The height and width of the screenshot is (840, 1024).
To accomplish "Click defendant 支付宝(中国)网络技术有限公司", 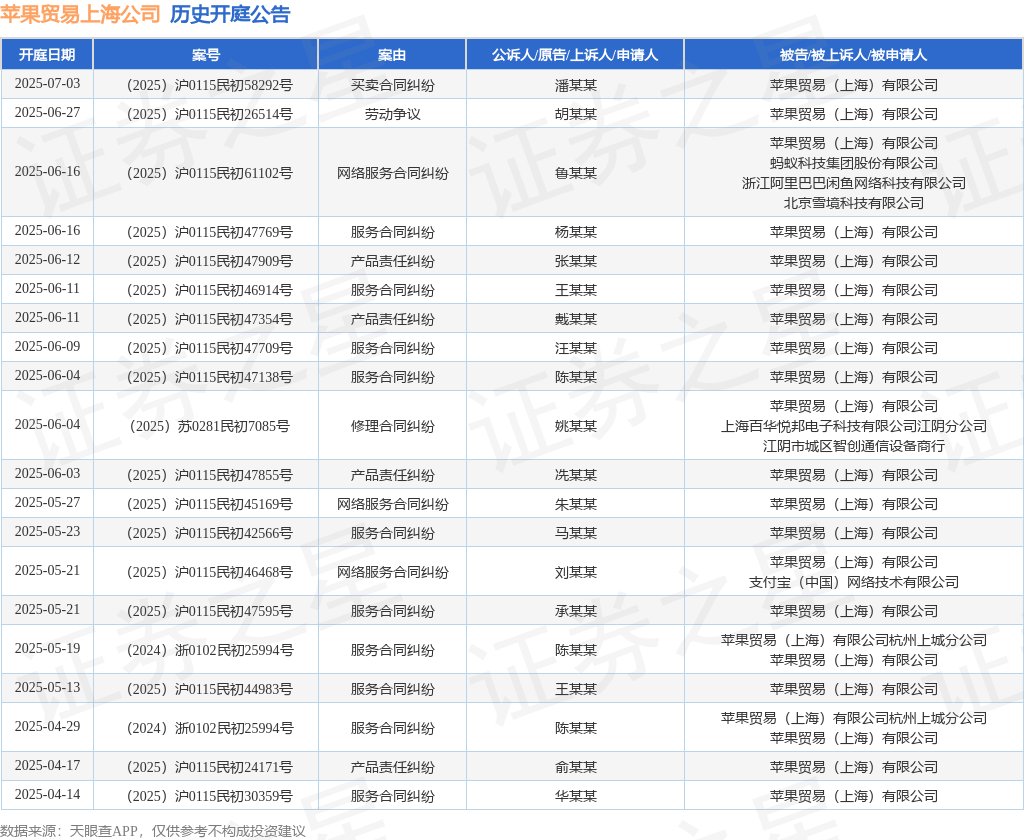I will tap(854, 582).
